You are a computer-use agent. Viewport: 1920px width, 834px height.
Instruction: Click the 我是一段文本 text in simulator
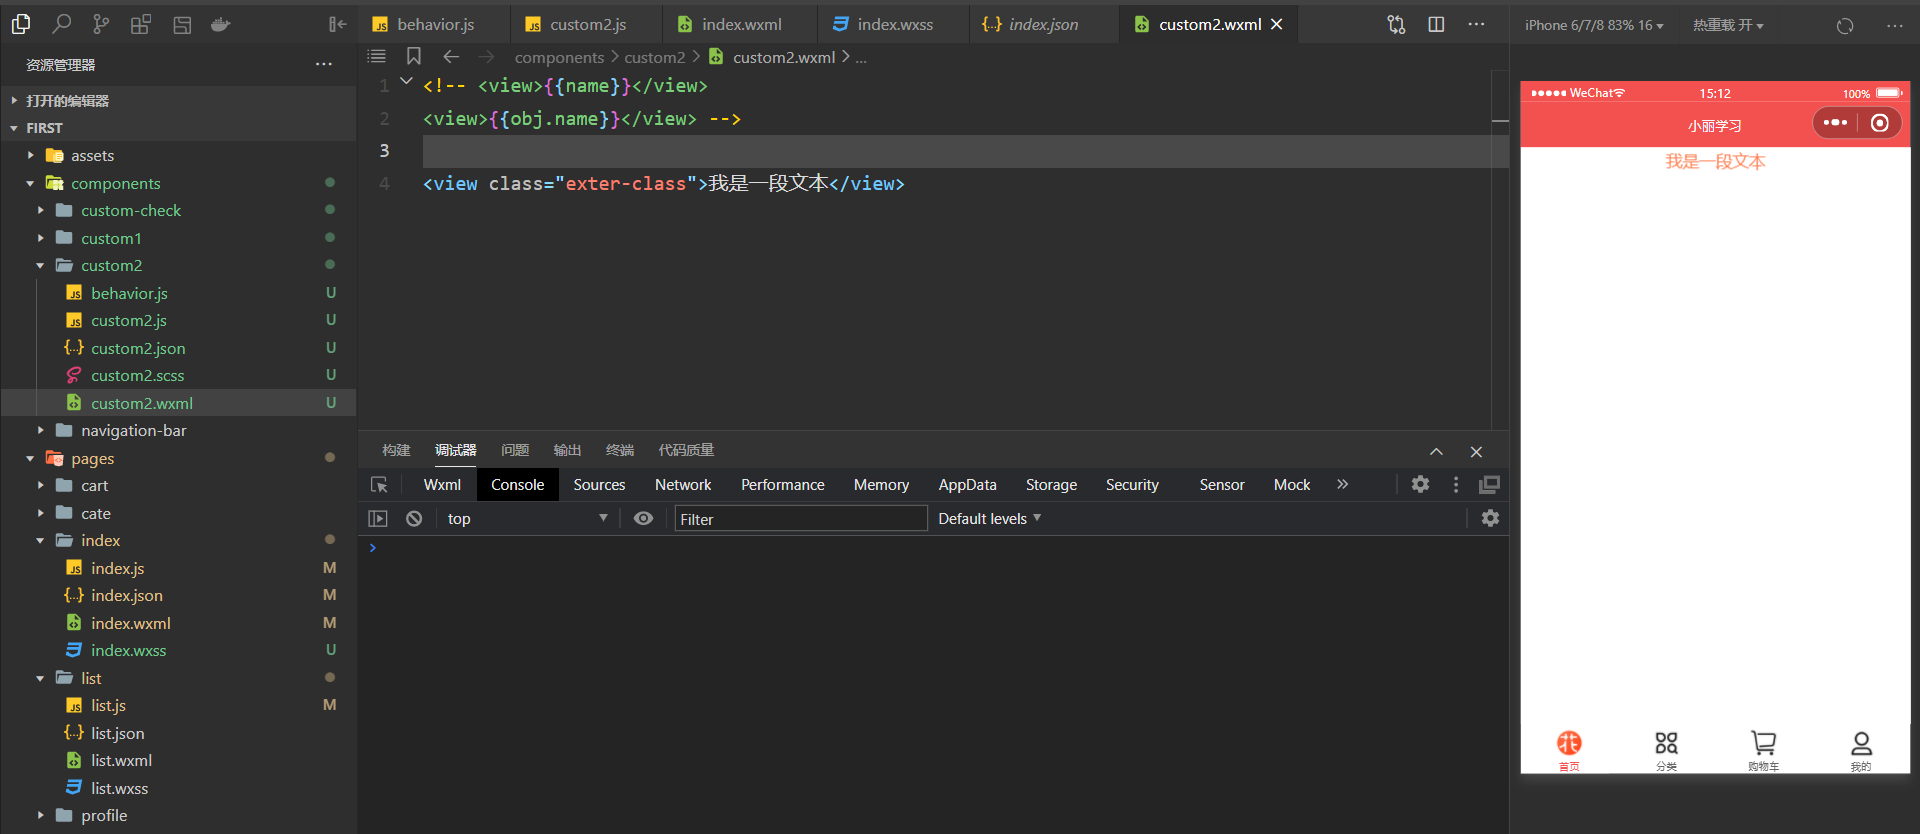(x=1715, y=161)
